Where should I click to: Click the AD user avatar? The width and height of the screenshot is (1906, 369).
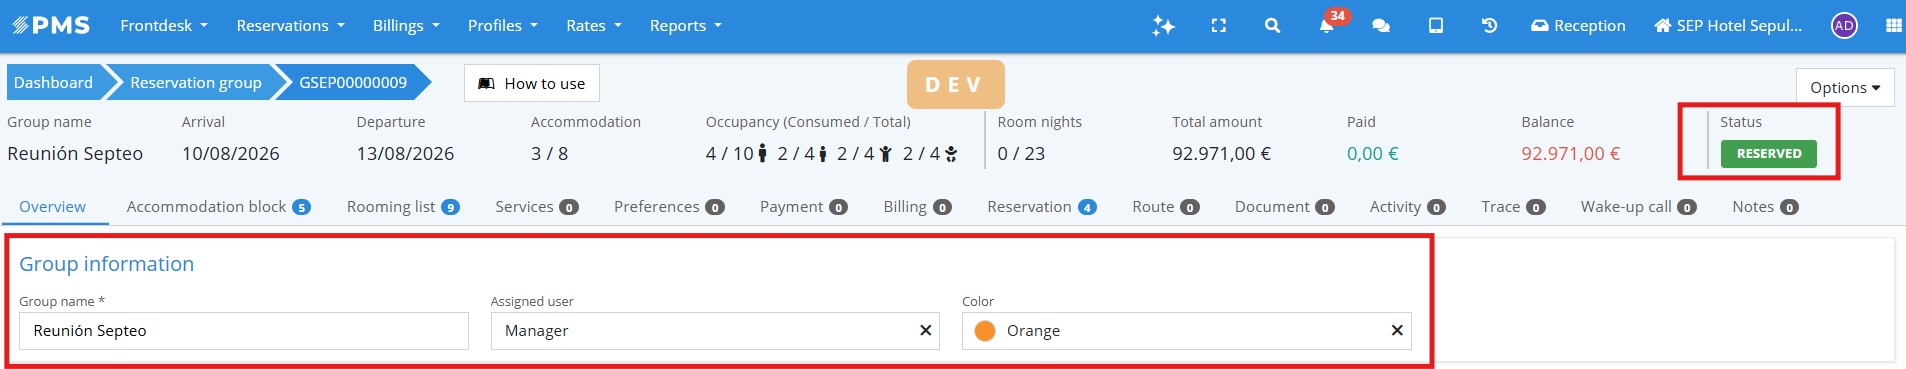tap(1844, 26)
